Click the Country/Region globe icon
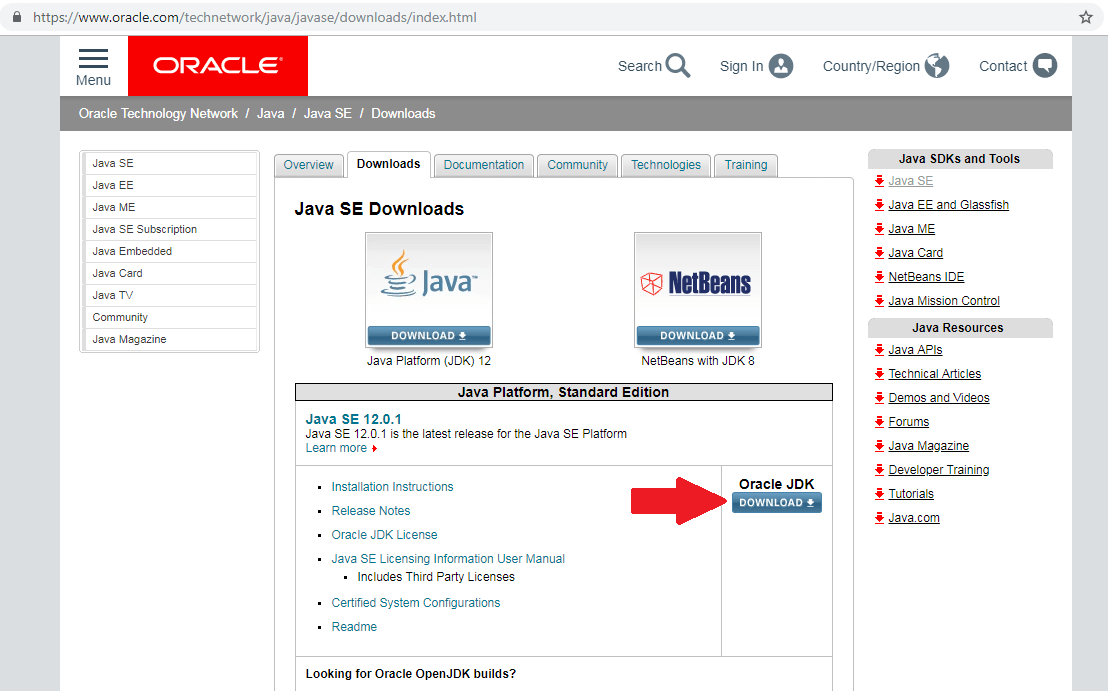Image resolution: width=1108 pixels, height=691 pixels. coord(937,66)
